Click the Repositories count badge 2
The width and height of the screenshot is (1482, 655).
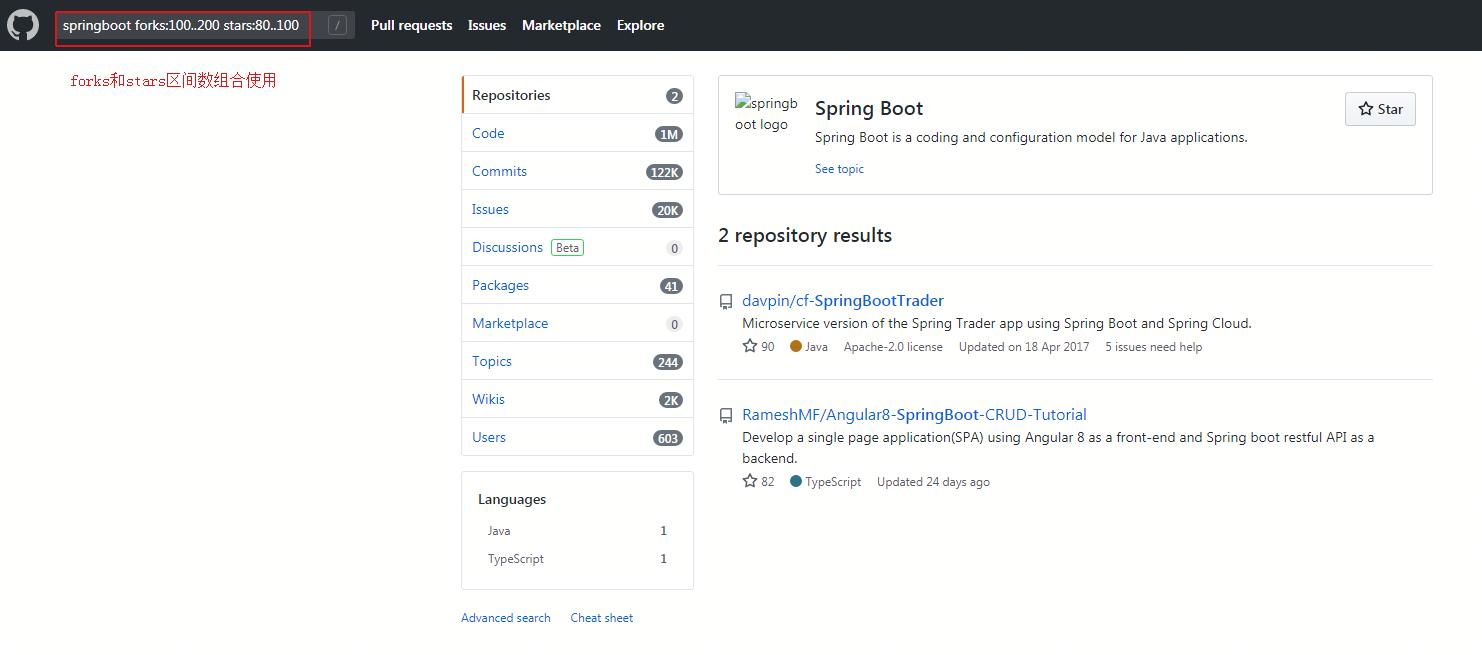point(674,96)
